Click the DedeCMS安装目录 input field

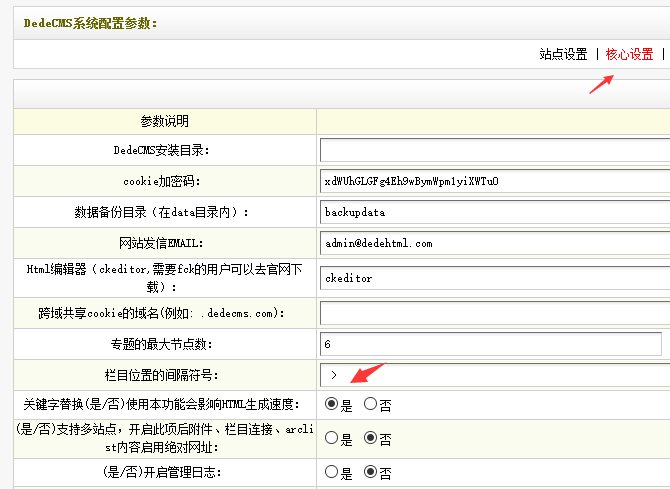(x=494, y=150)
